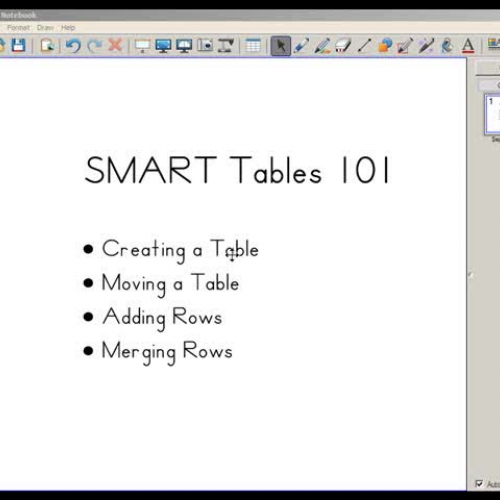
Task: Choose the Select arrow tool
Action: pyautogui.click(x=281, y=46)
